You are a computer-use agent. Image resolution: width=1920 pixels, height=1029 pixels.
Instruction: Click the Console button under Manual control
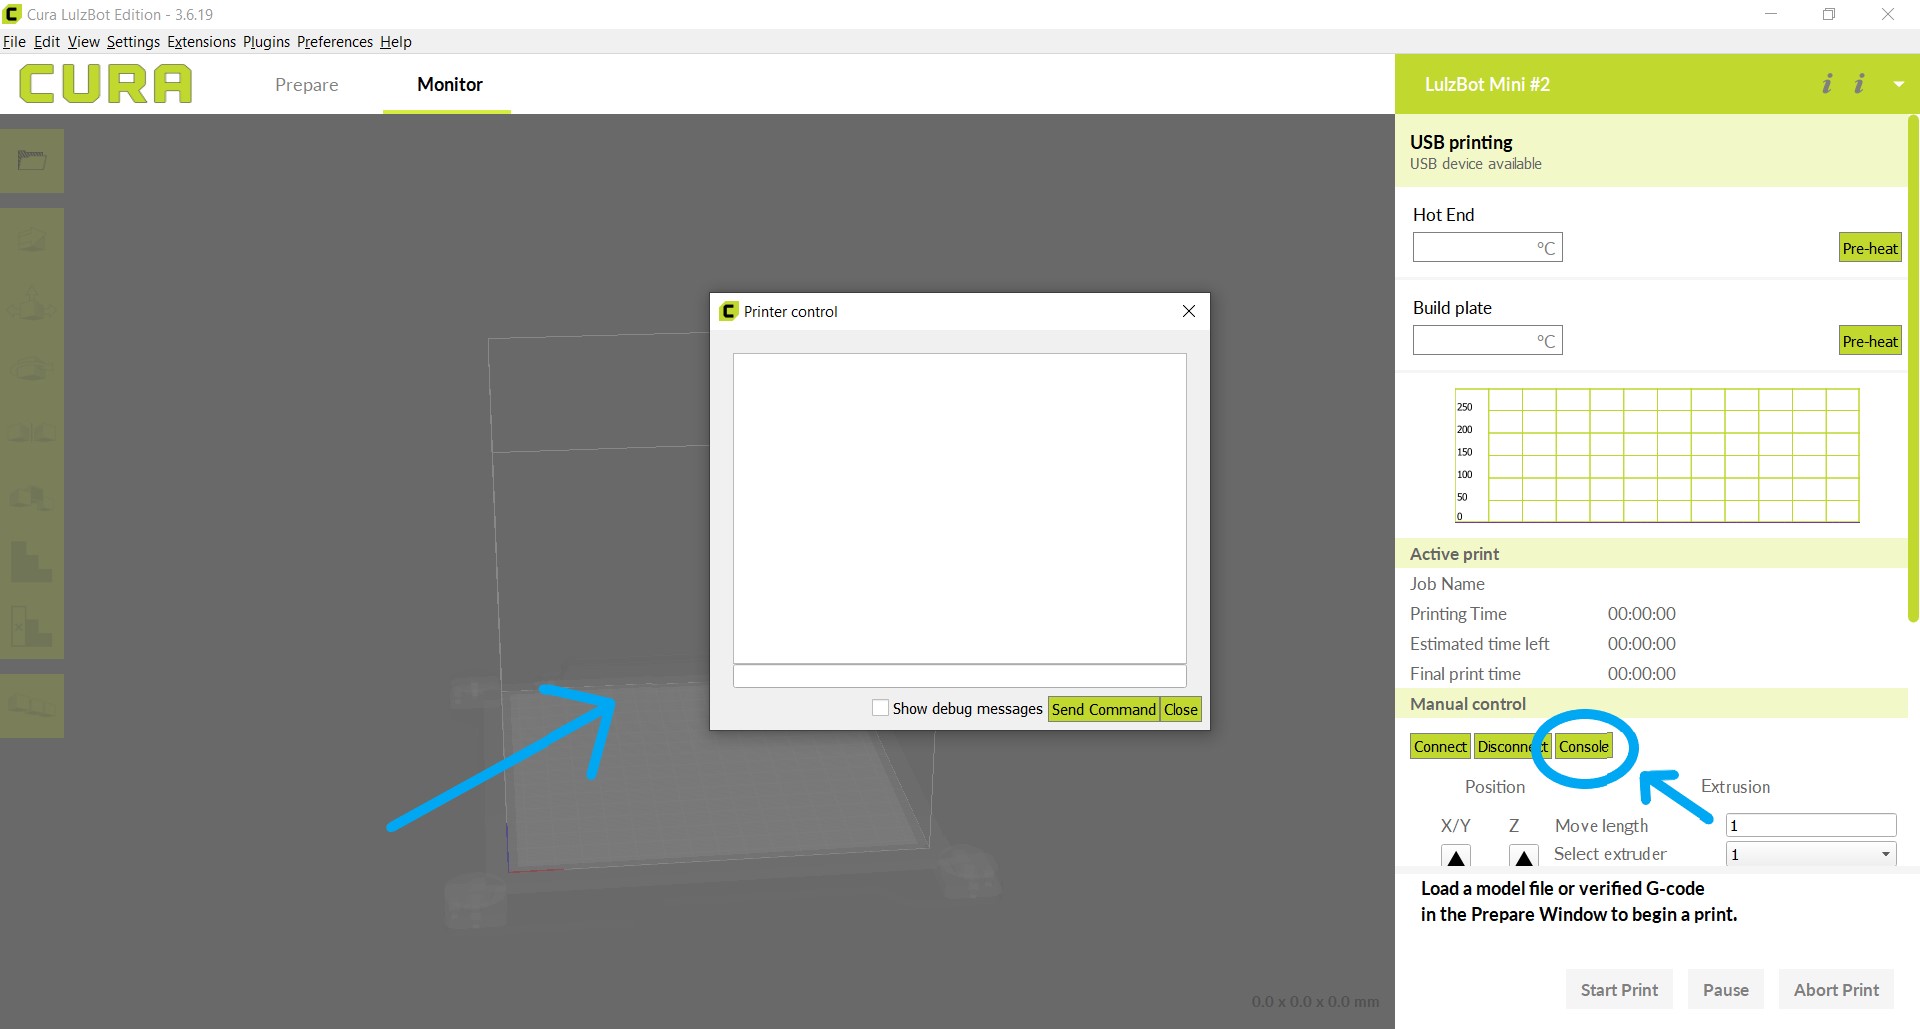click(1583, 746)
